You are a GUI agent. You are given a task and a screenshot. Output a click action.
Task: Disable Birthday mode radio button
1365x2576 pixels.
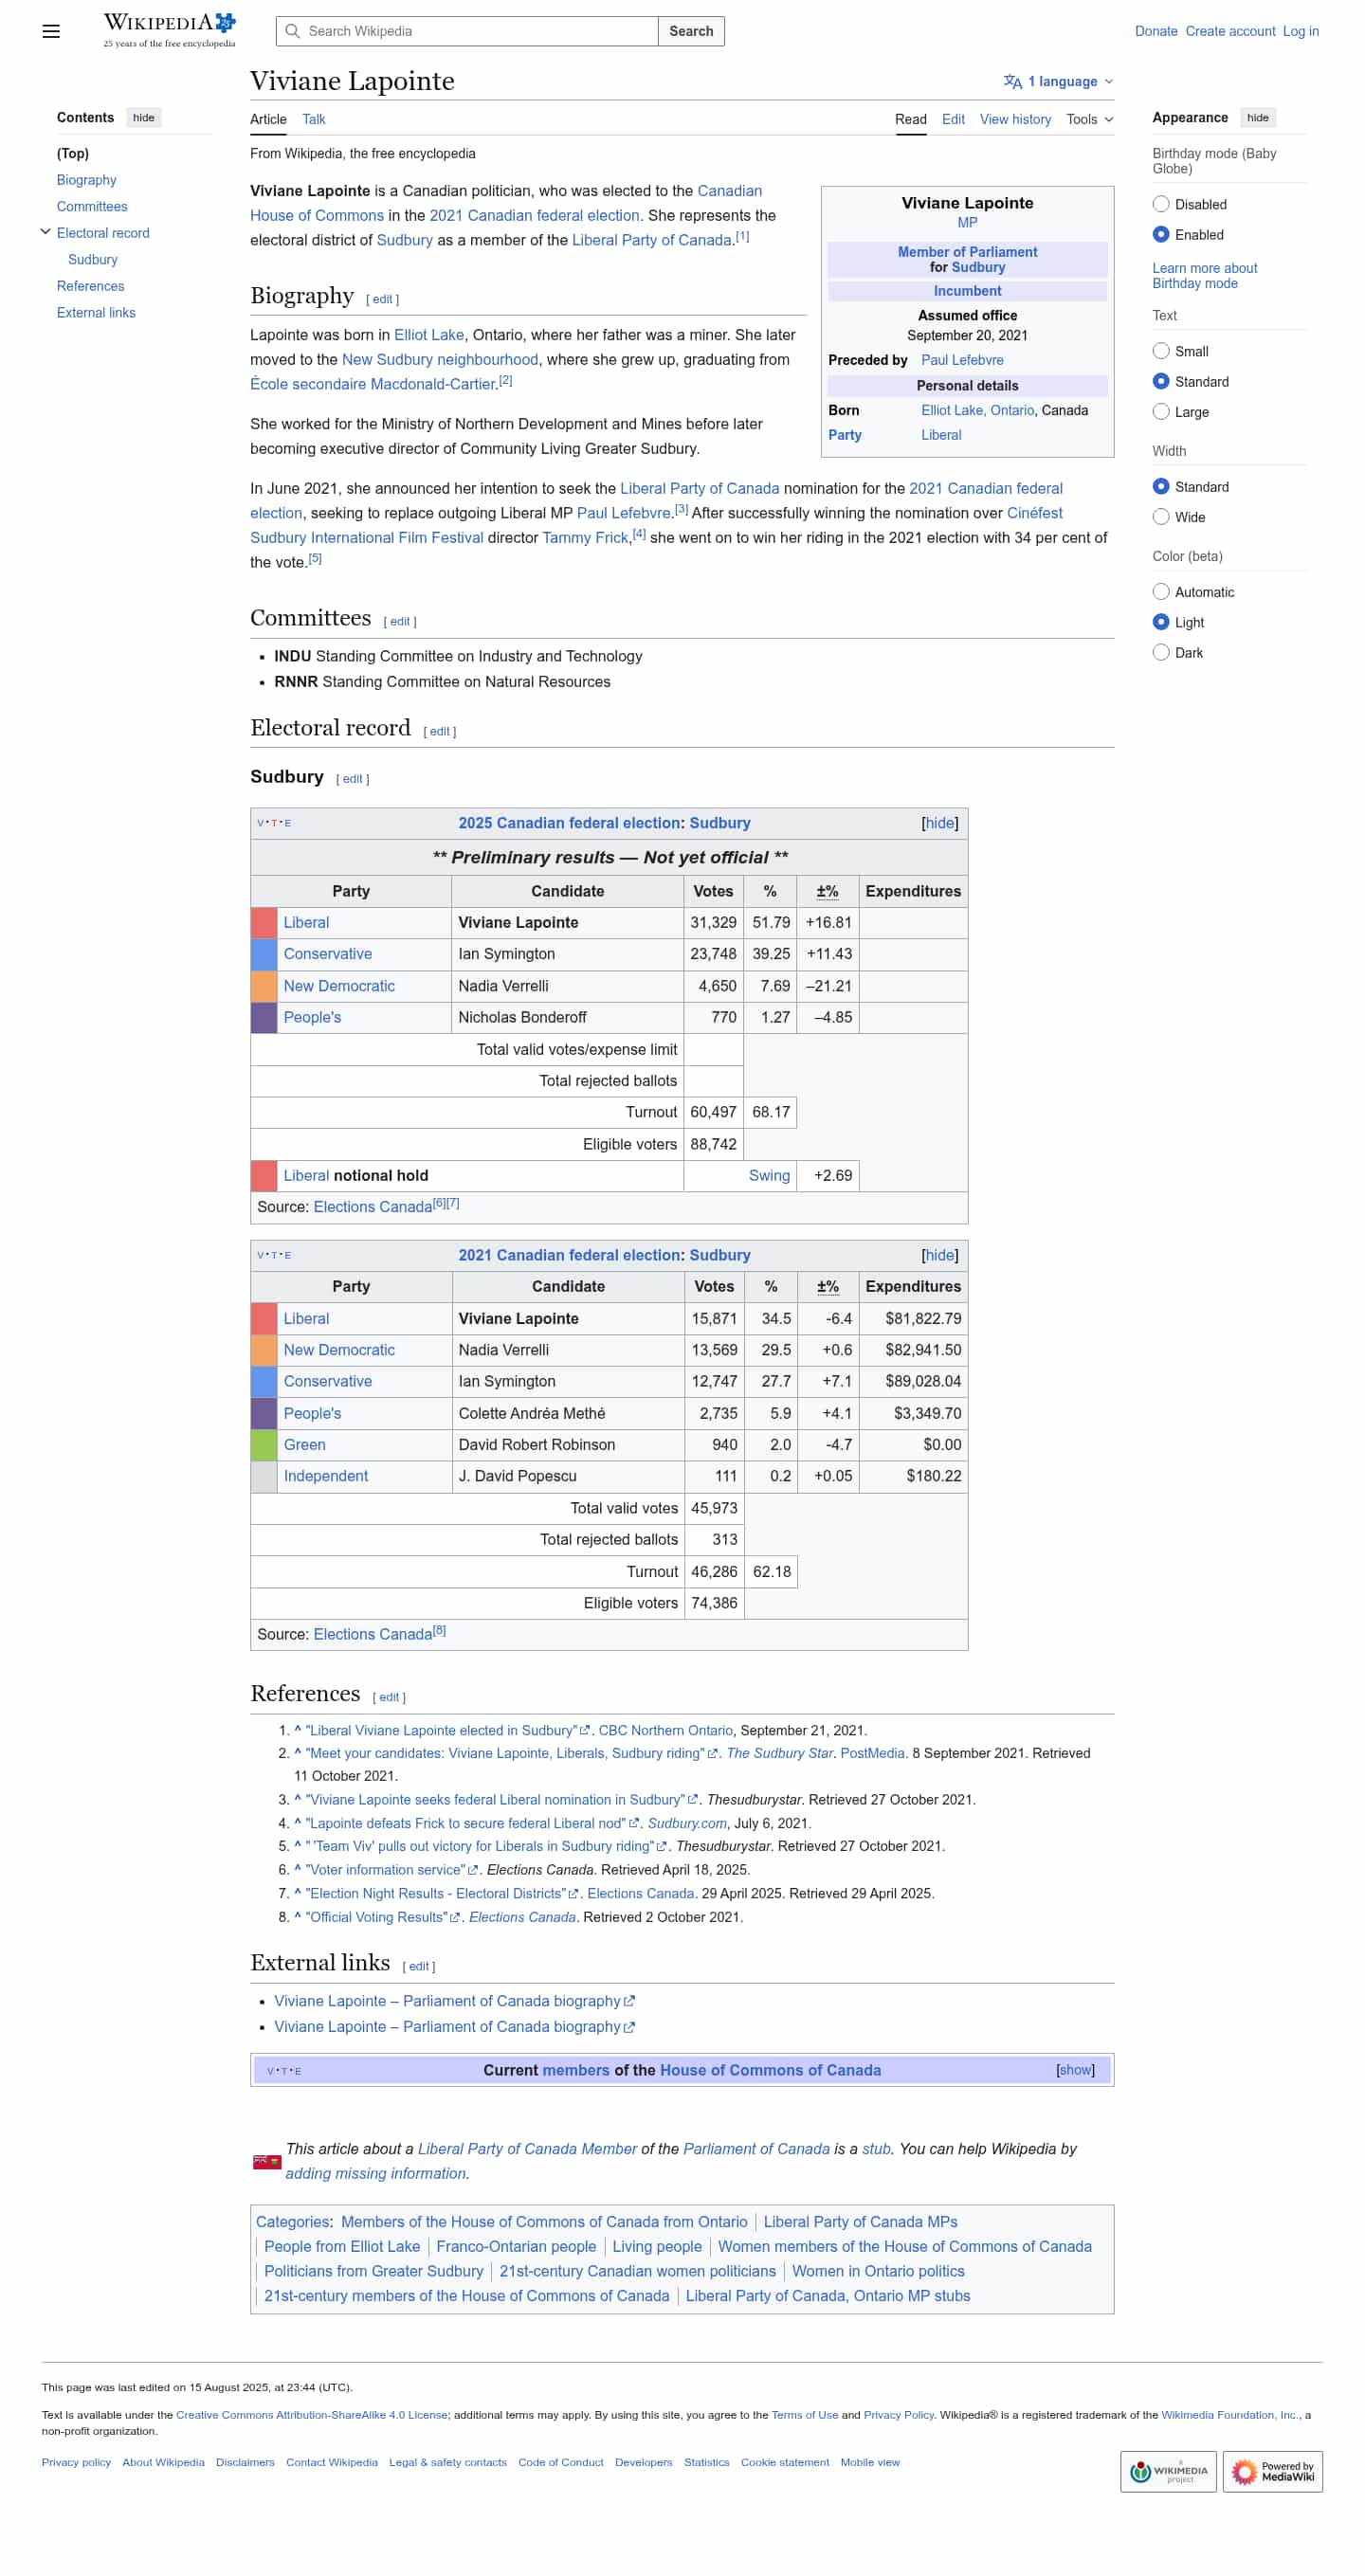pyautogui.click(x=1160, y=204)
